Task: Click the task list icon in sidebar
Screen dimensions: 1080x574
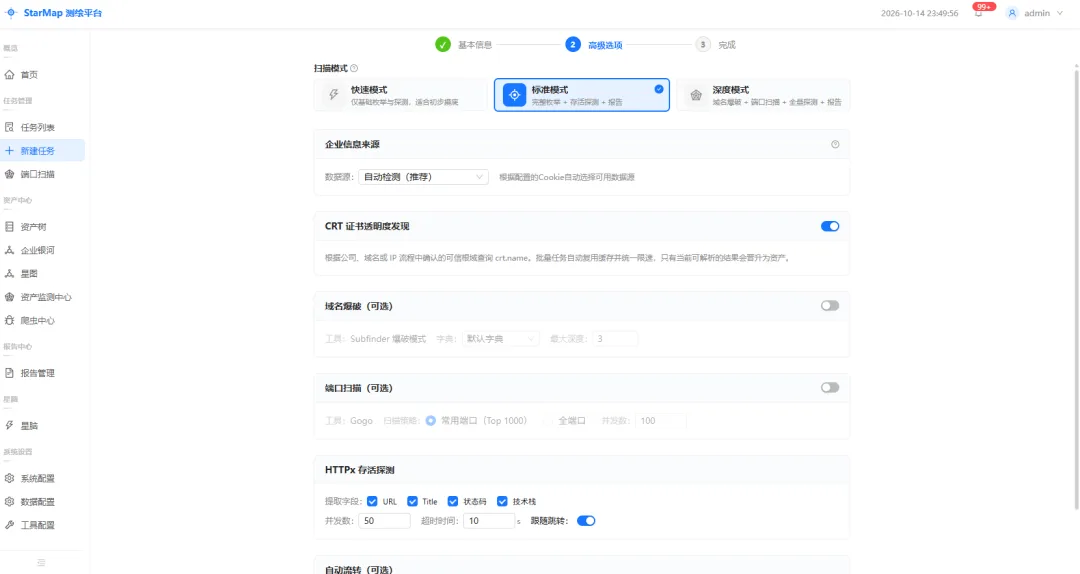Action: pyautogui.click(x=10, y=127)
